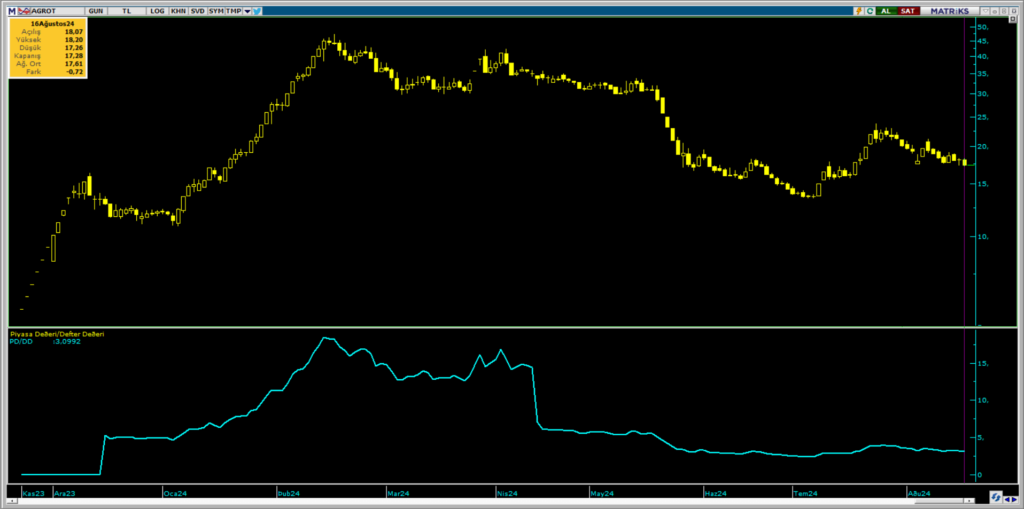The width and height of the screenshot is (1024, 509).
Task: Click the lightning bolt icon
Action: point(859,11)
